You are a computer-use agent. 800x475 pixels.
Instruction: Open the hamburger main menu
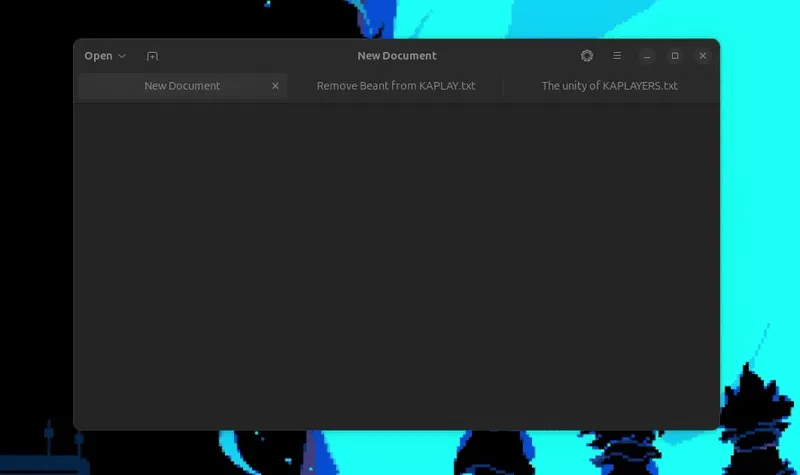point(617,56)
